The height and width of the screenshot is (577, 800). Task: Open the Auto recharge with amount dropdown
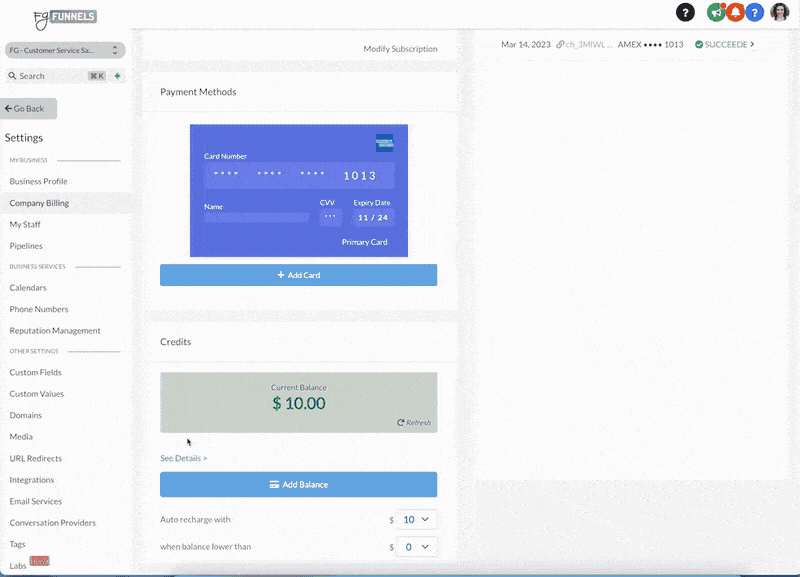pos(416,519)
